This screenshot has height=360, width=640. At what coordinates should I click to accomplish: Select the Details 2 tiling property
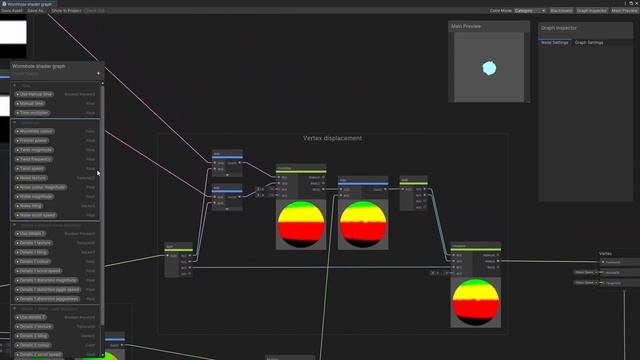[32, 336]
